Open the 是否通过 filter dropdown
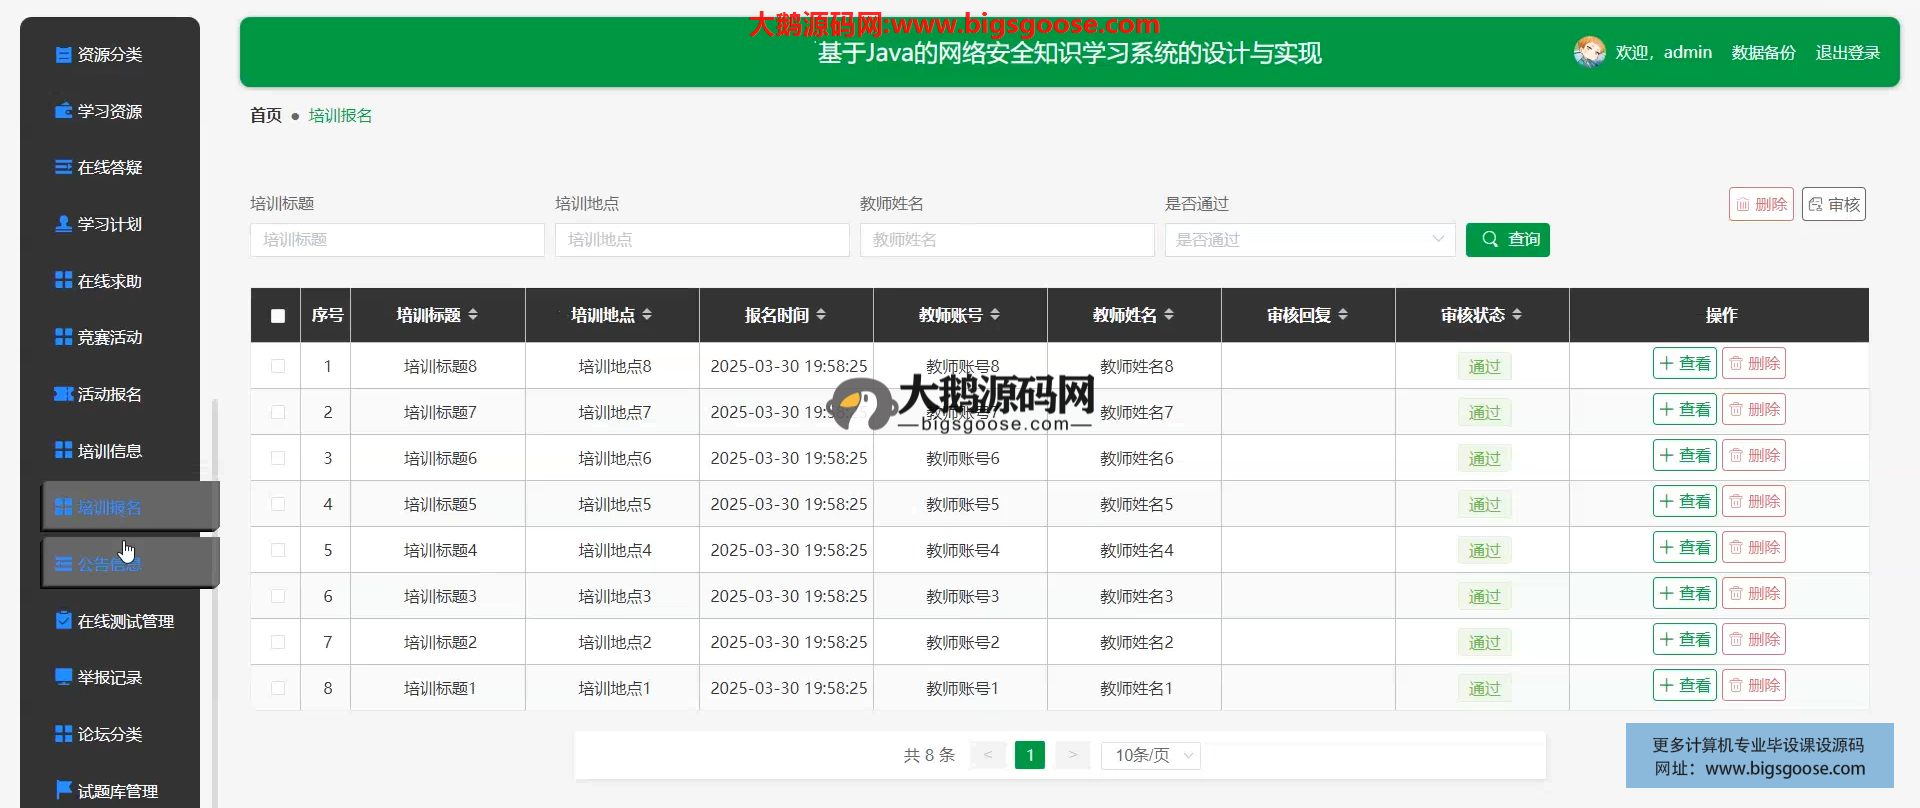The height and width of the screenshot is (808, 1920). pos(1309,240)
